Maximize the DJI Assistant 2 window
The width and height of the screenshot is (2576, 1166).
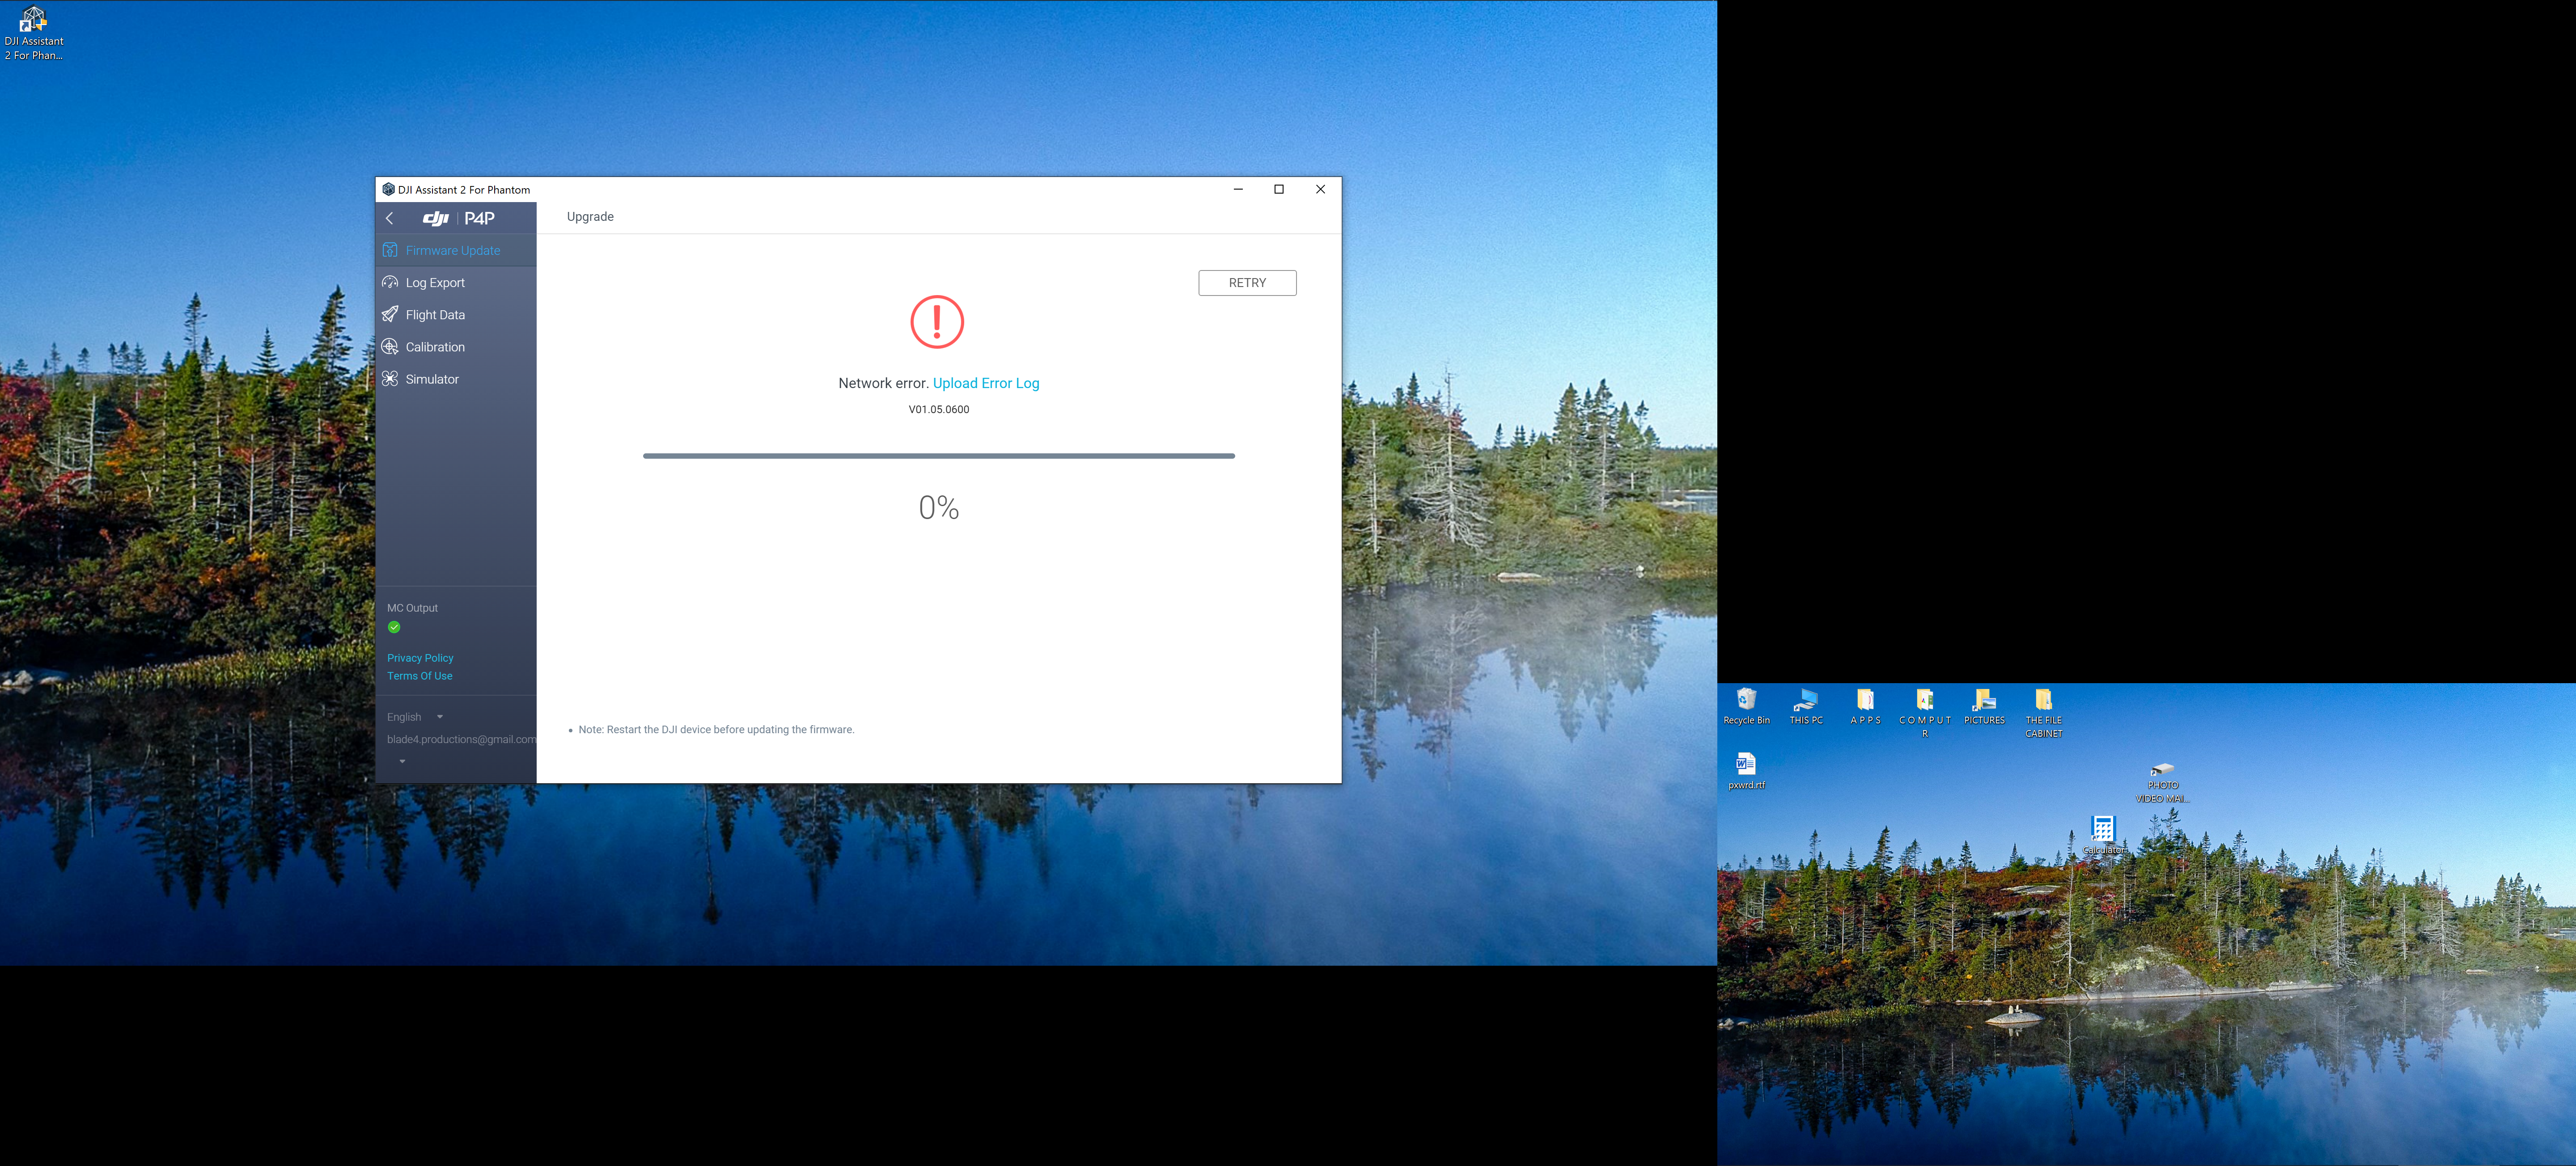(x=1279, y=189)
